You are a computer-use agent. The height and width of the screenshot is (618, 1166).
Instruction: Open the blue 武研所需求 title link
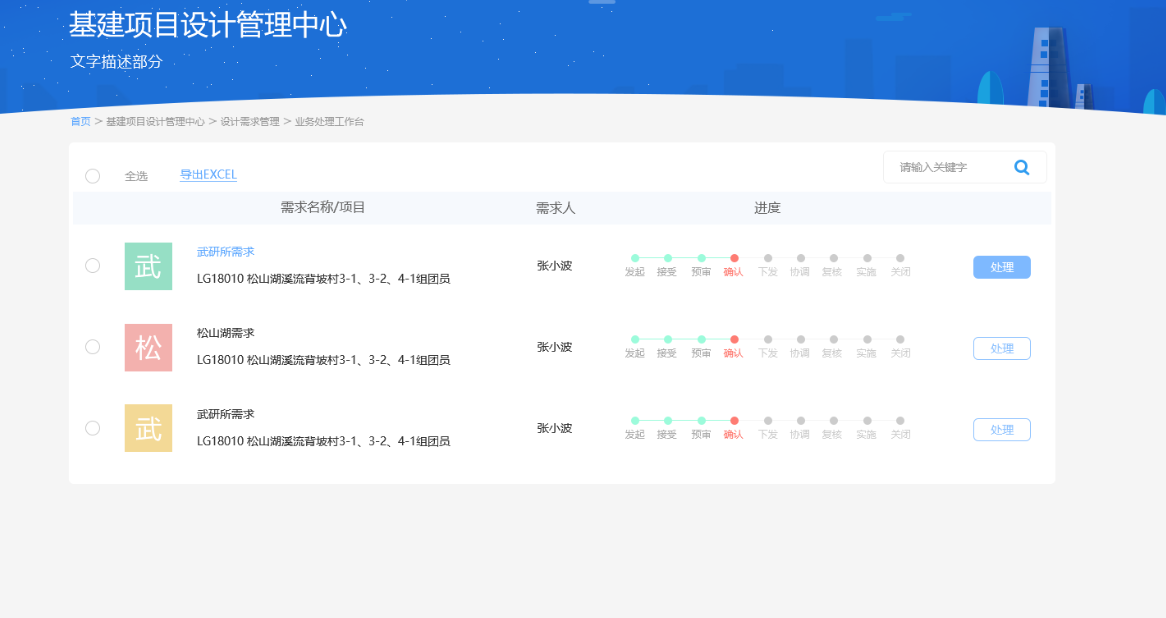click(x=225, y=252)
